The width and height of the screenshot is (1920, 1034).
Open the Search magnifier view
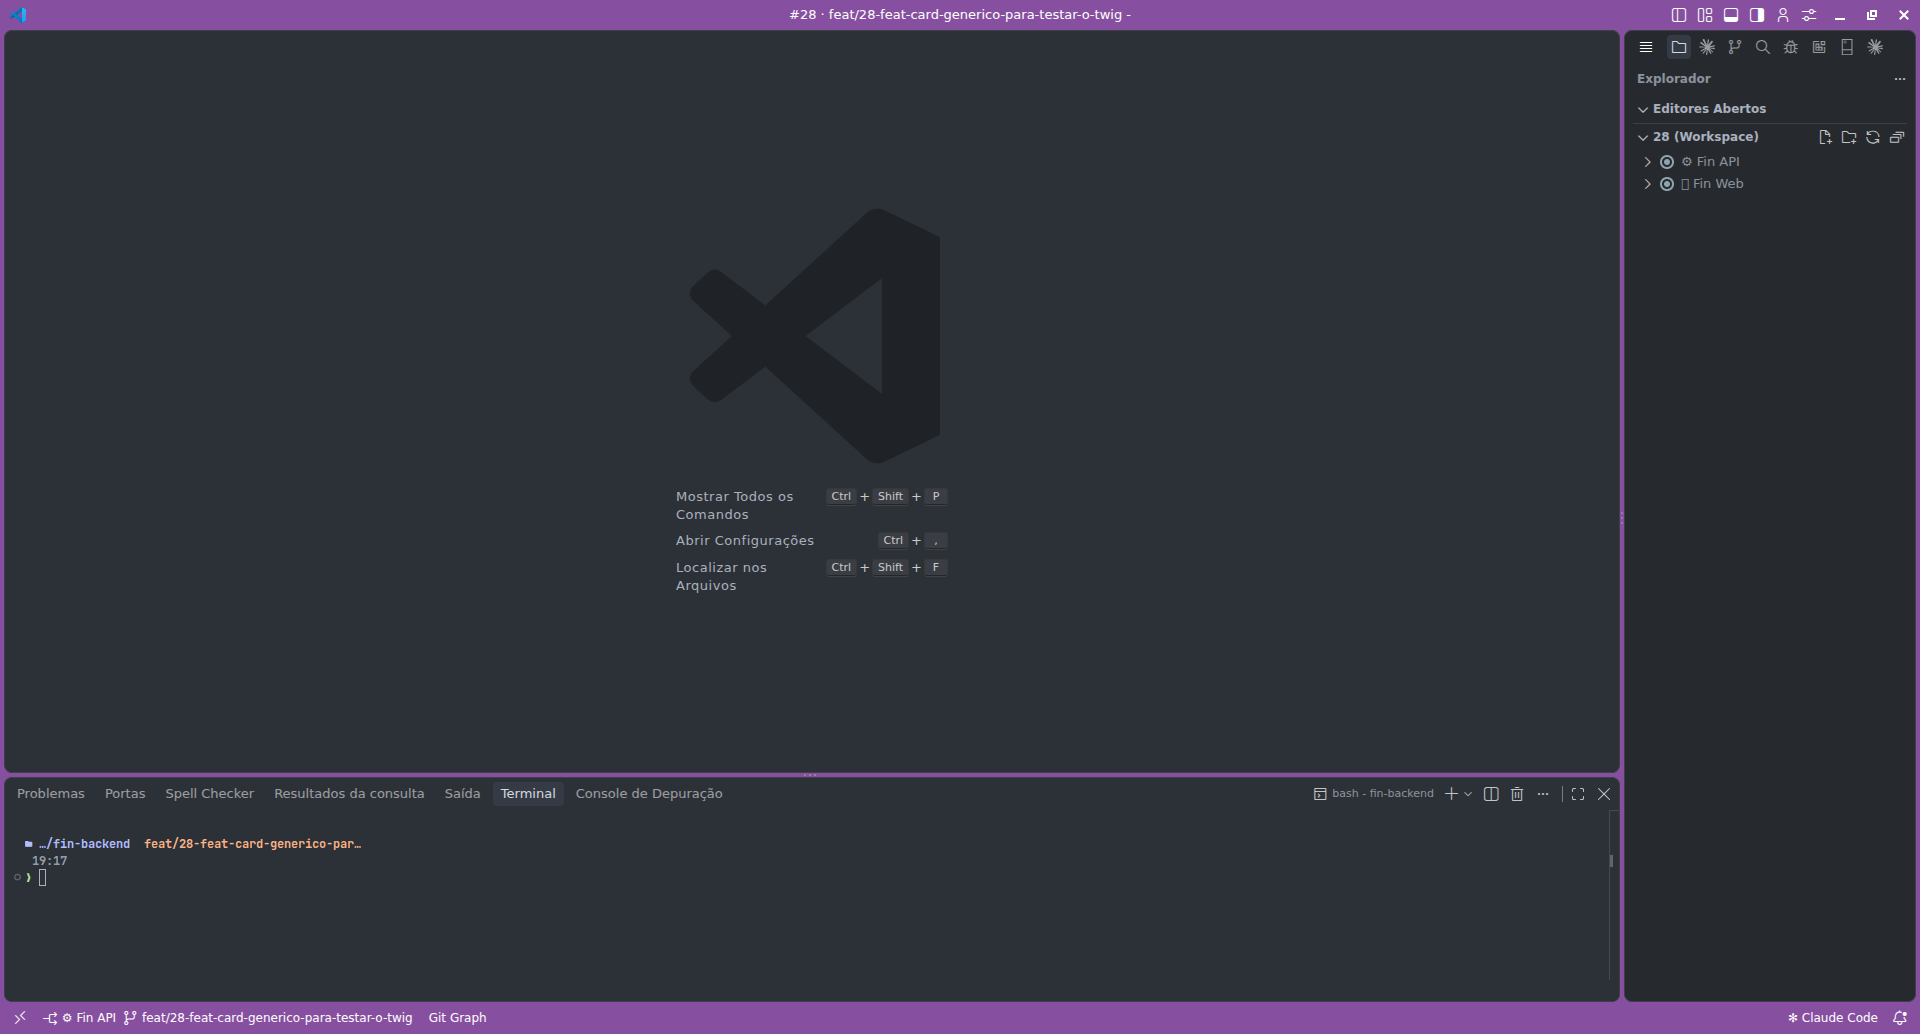1763,47
